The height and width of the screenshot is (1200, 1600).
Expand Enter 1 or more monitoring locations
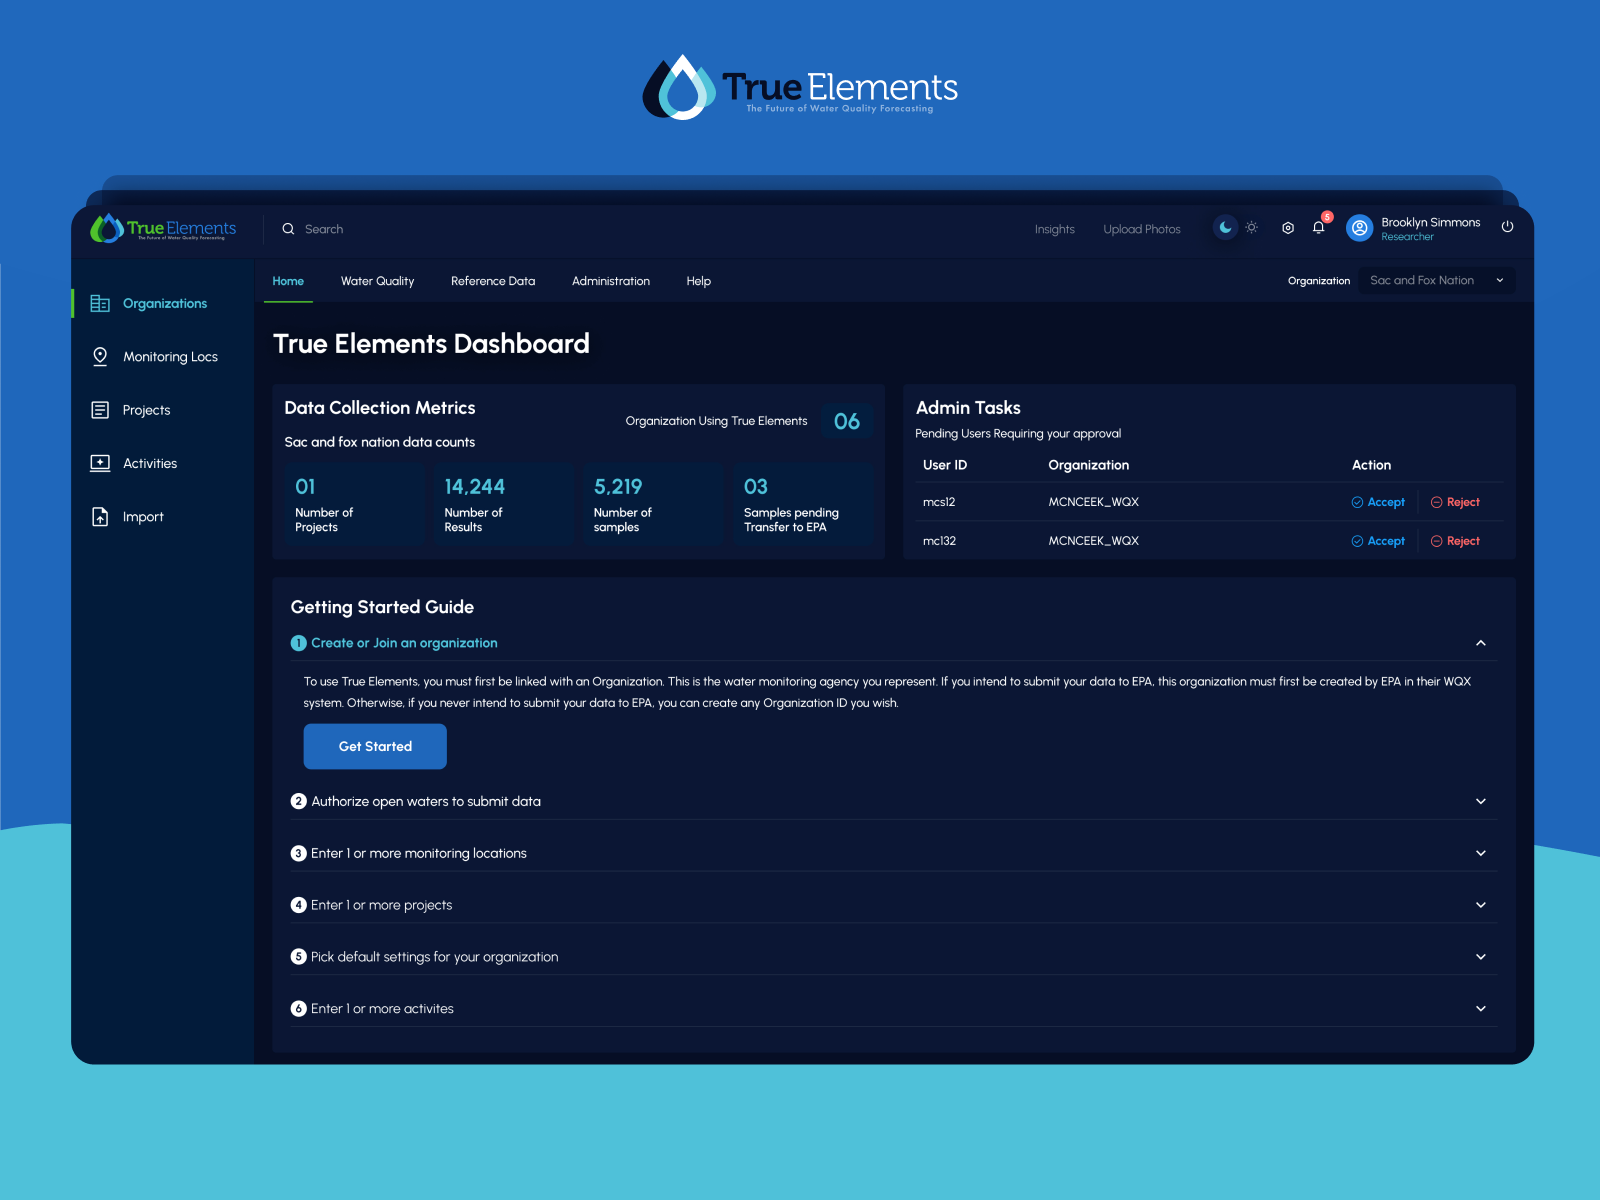[1481, 853]
